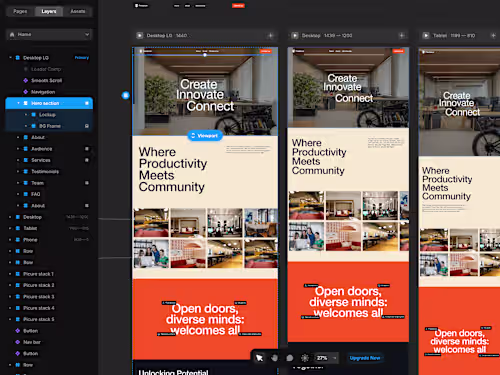Choose the comment bubble tool
Viewport: 500px width, 375px height.
point(290,358)
